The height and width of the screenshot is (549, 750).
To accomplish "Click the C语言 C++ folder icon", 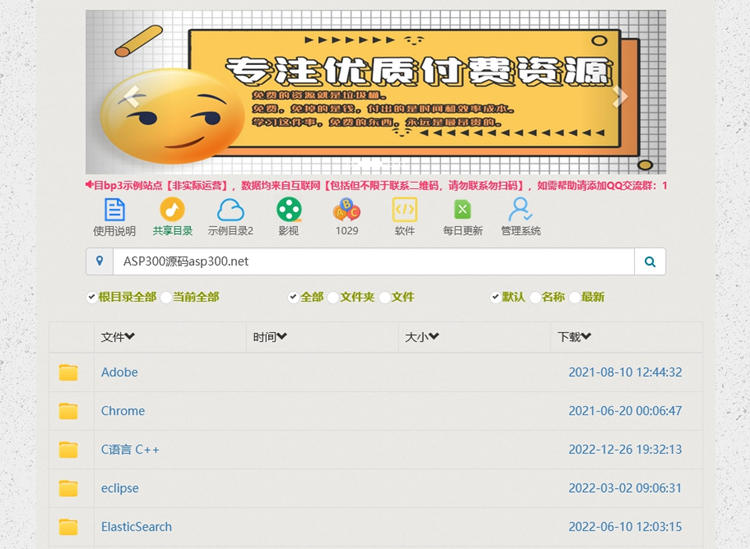I will click(x=68, y=450).
